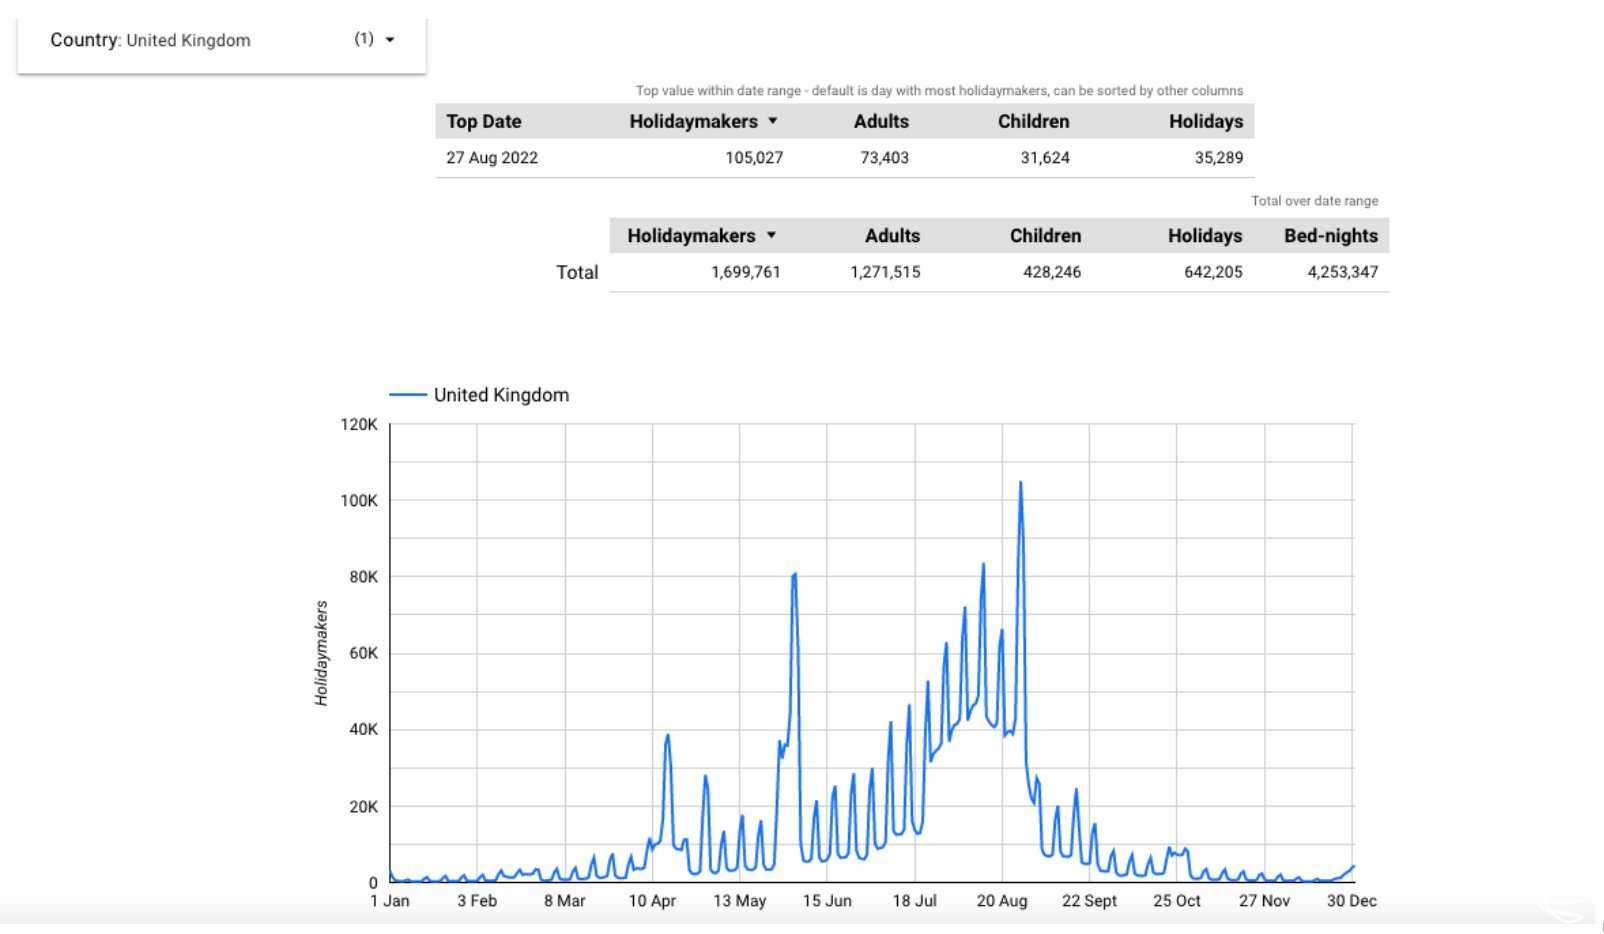
Task: Select the 1,271,515 total adults value
Action: point(885,272)
